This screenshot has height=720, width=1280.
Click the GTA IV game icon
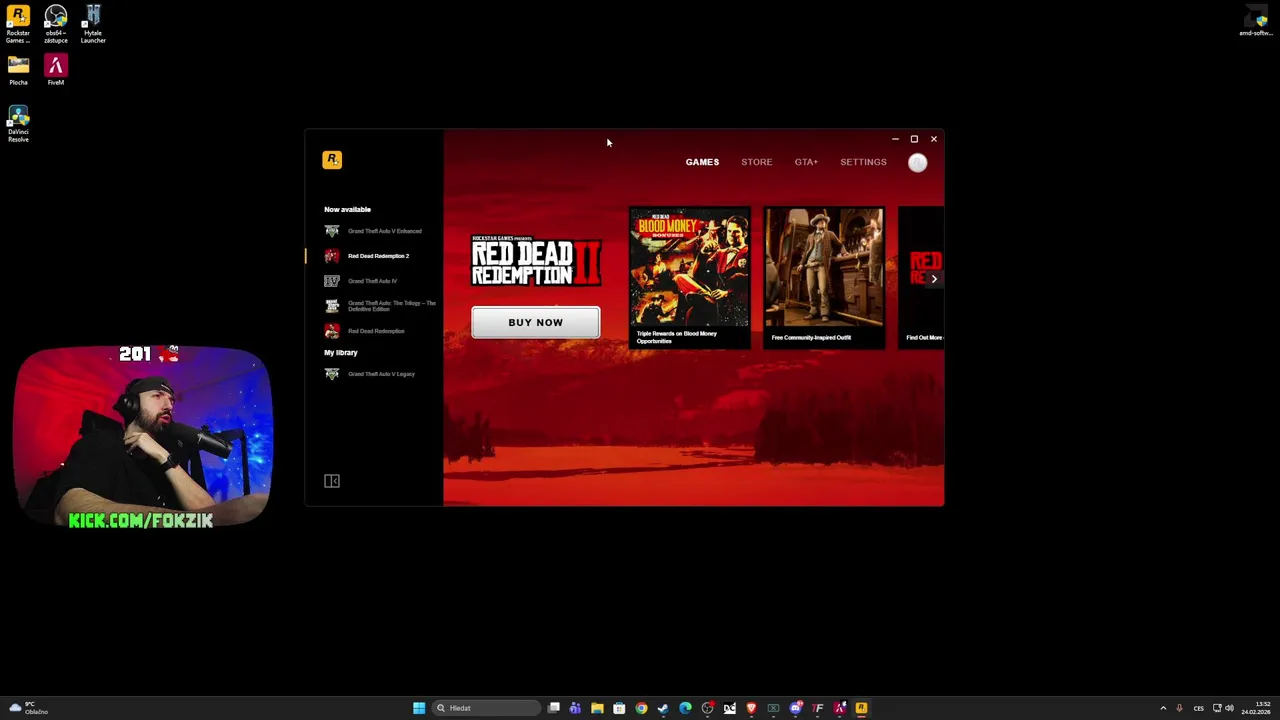[x=332, y=281]
